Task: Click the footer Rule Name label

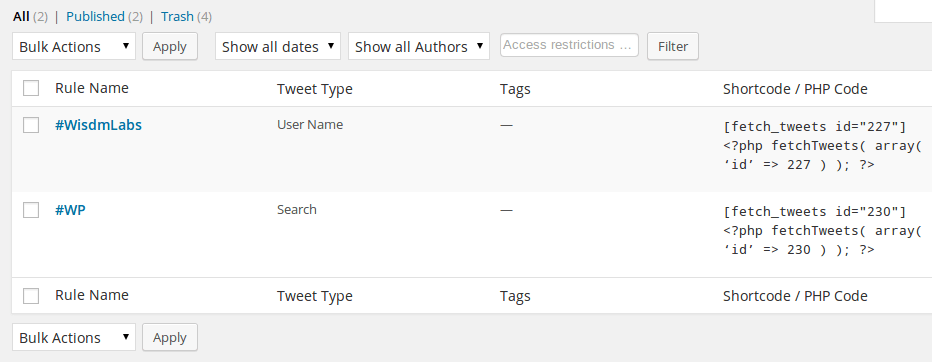Action: tap(92, 295)
